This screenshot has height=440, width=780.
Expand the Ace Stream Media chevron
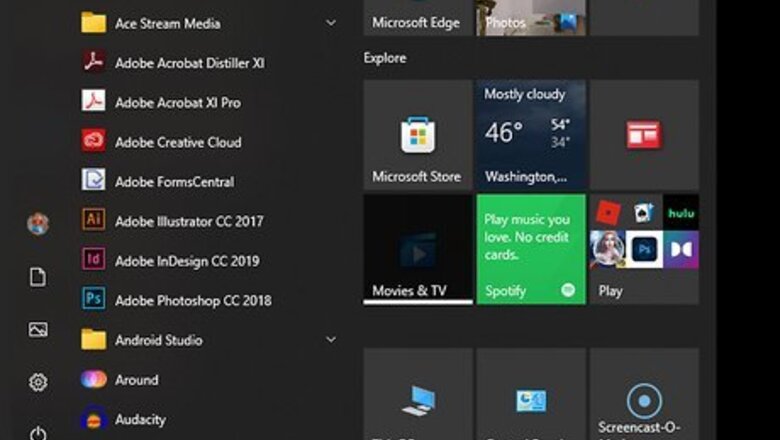point(331,23)
